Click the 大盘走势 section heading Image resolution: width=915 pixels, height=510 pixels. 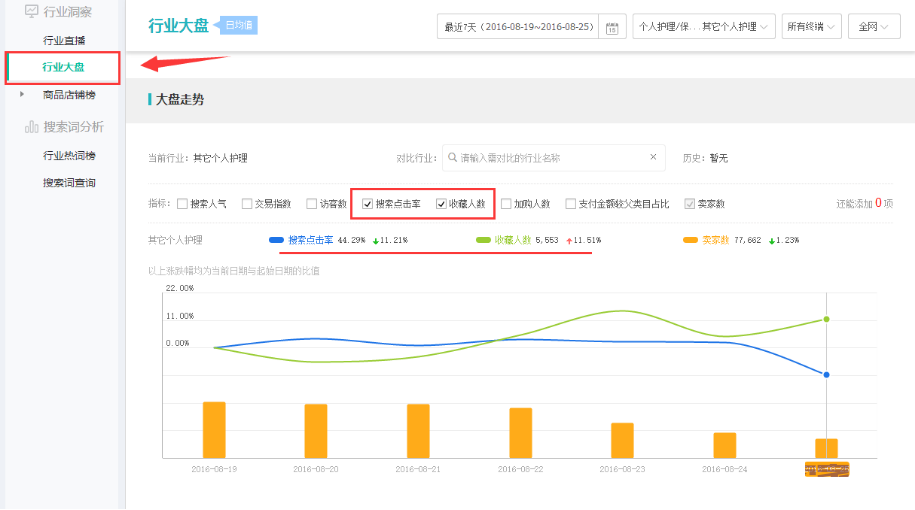coord(180,100)
